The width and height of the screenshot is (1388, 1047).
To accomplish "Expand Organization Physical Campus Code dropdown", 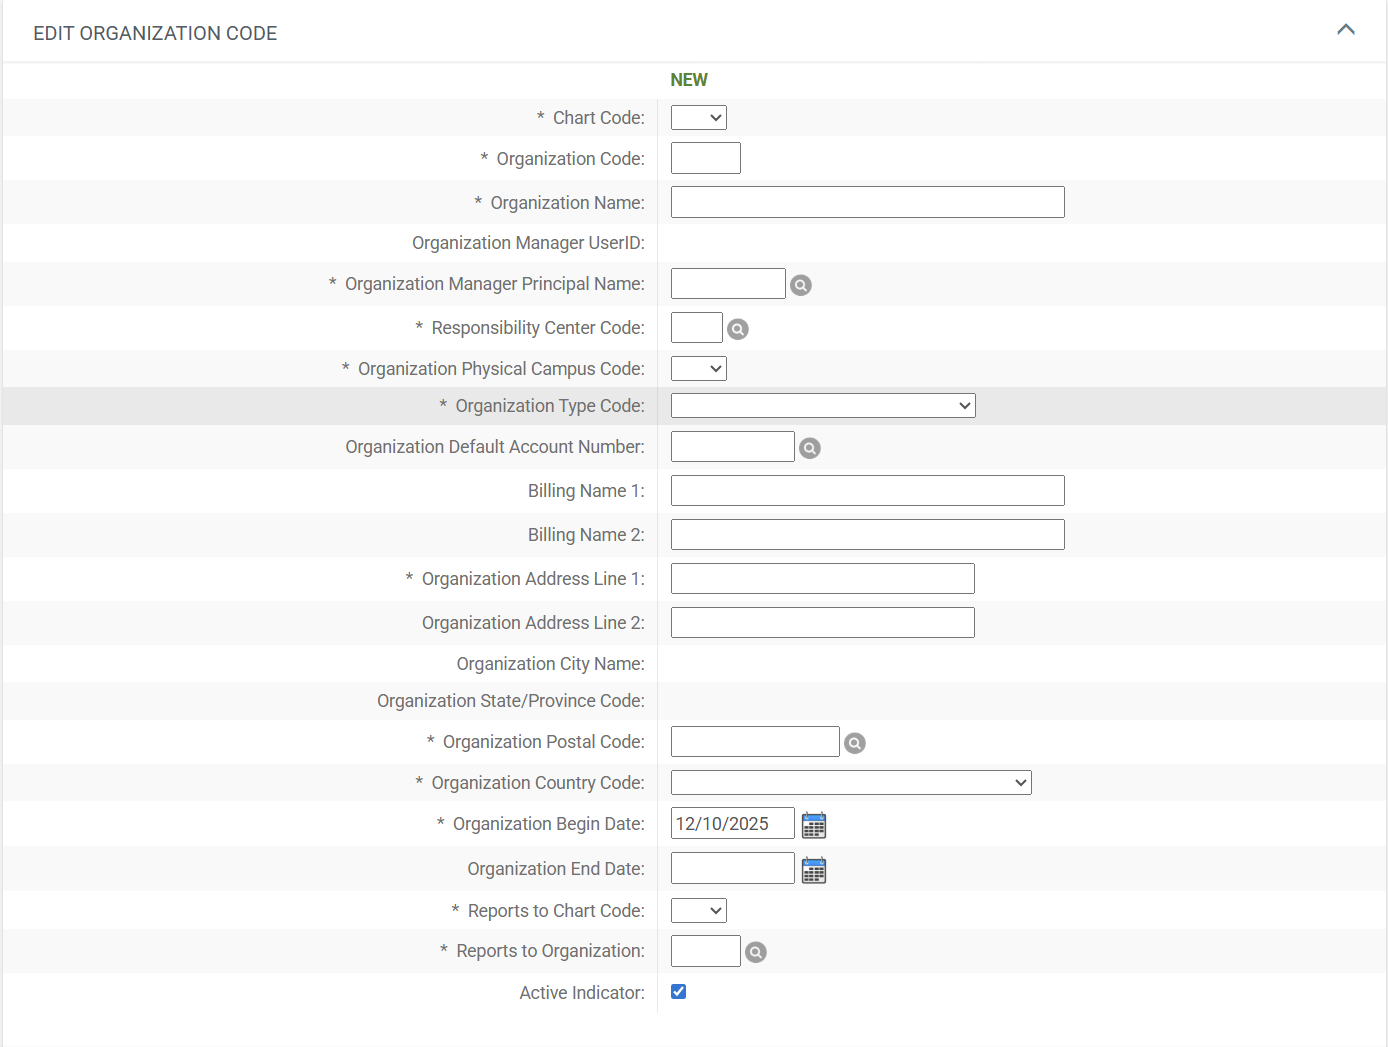I will (698, 369).
